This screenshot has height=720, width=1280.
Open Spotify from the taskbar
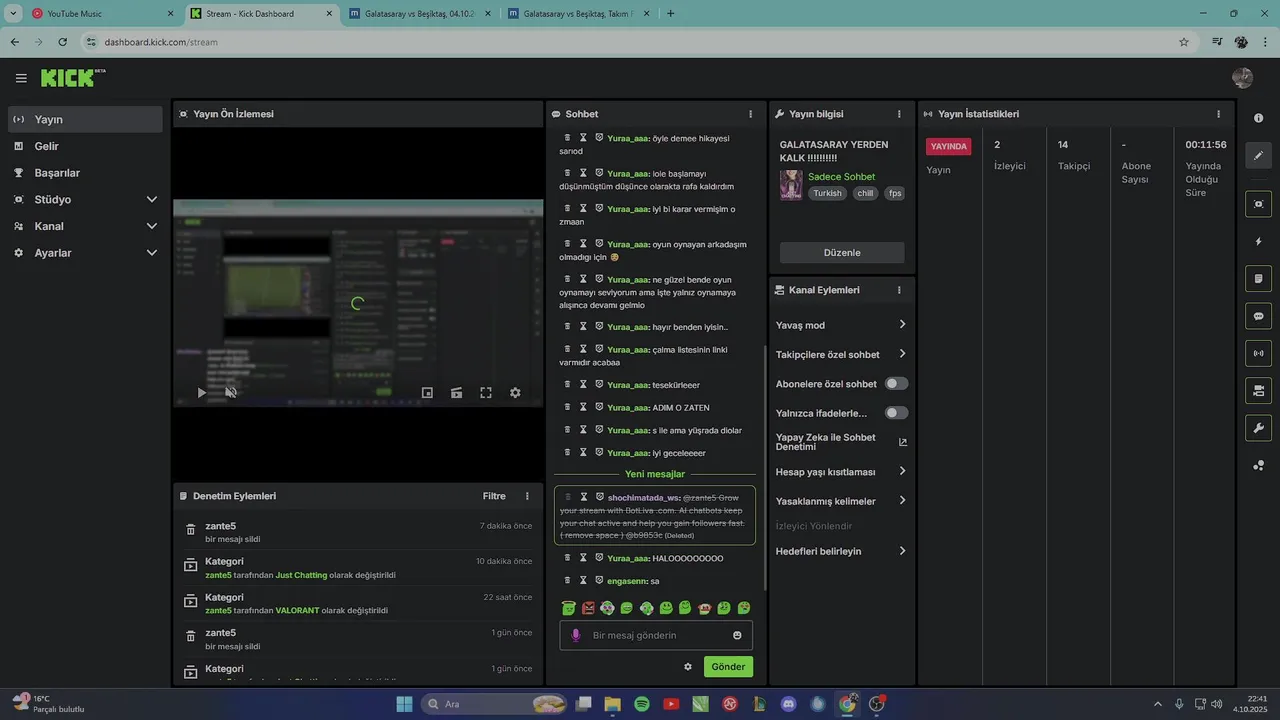point(642,704)
